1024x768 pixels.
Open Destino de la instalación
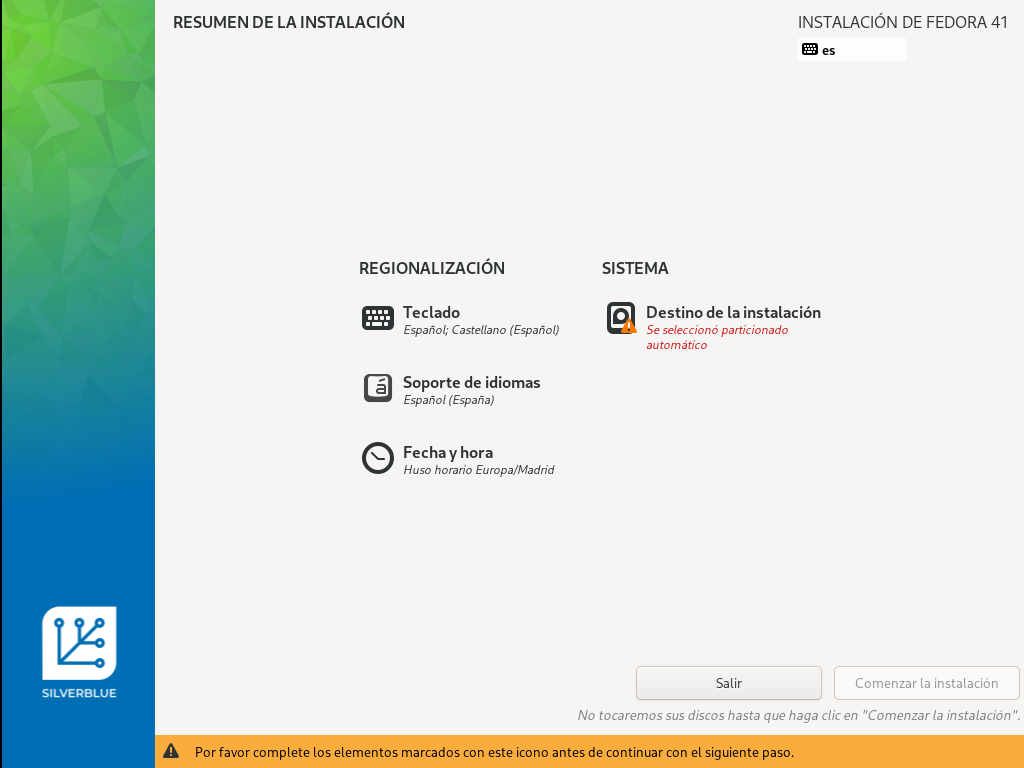coord(733,312)
